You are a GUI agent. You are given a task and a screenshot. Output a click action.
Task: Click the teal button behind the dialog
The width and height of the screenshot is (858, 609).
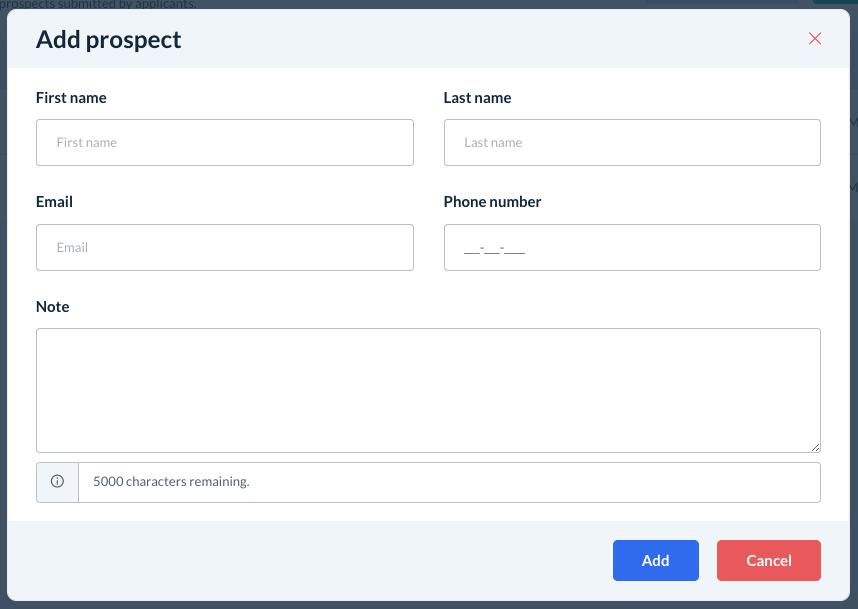click(835, 2)
